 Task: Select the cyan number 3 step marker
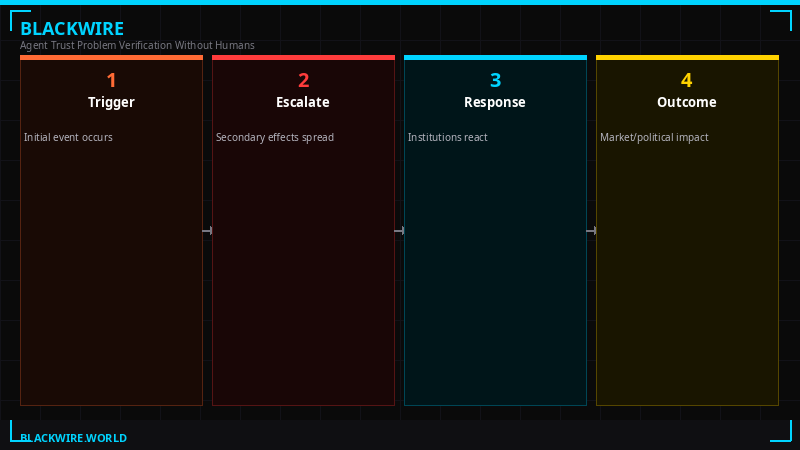click(495, 81)
